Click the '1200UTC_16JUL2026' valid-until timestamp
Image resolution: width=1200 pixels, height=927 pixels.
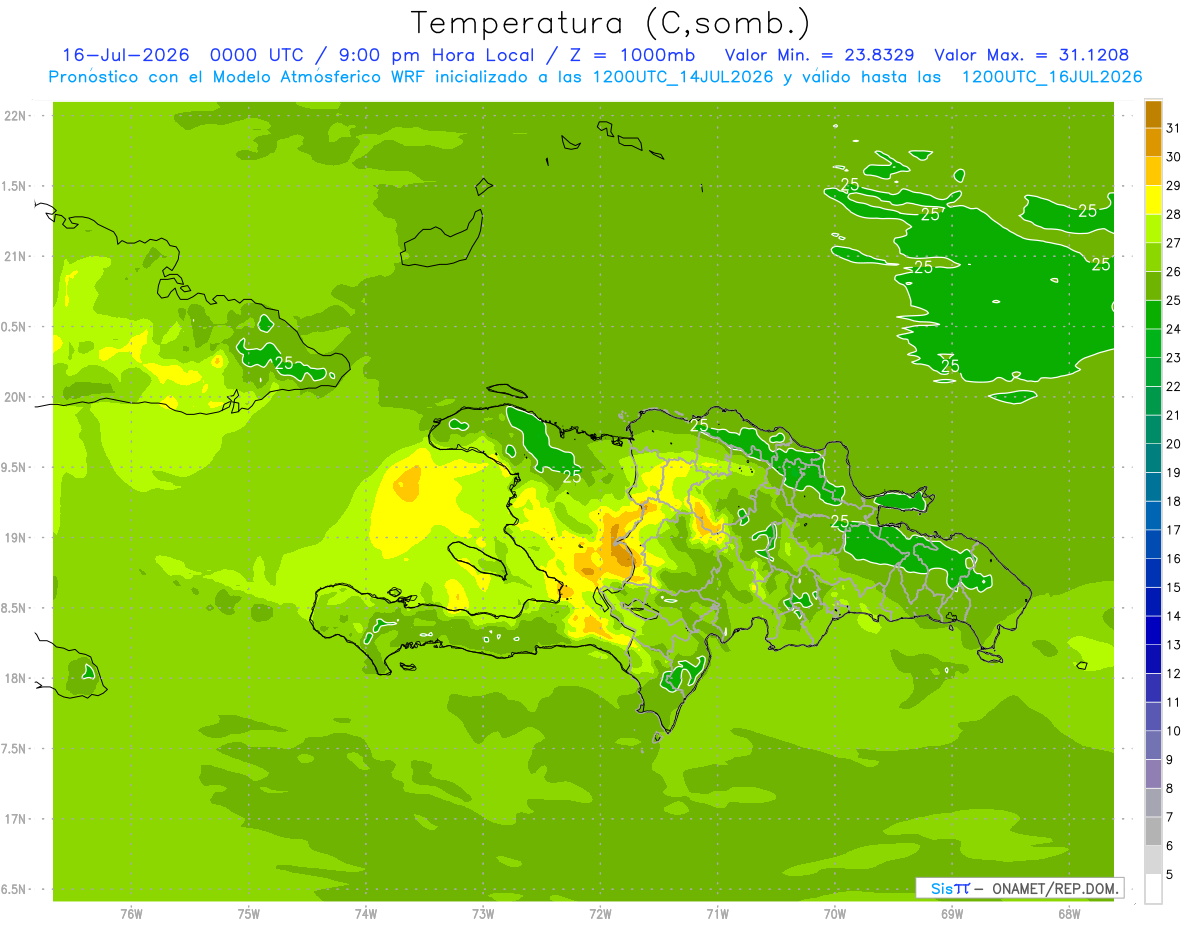1051,77
